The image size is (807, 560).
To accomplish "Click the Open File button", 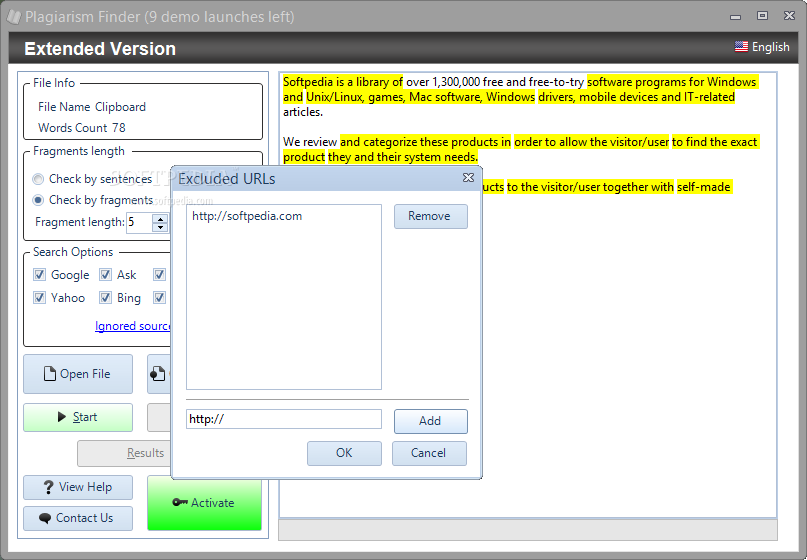I will click(x=78, y=374).
